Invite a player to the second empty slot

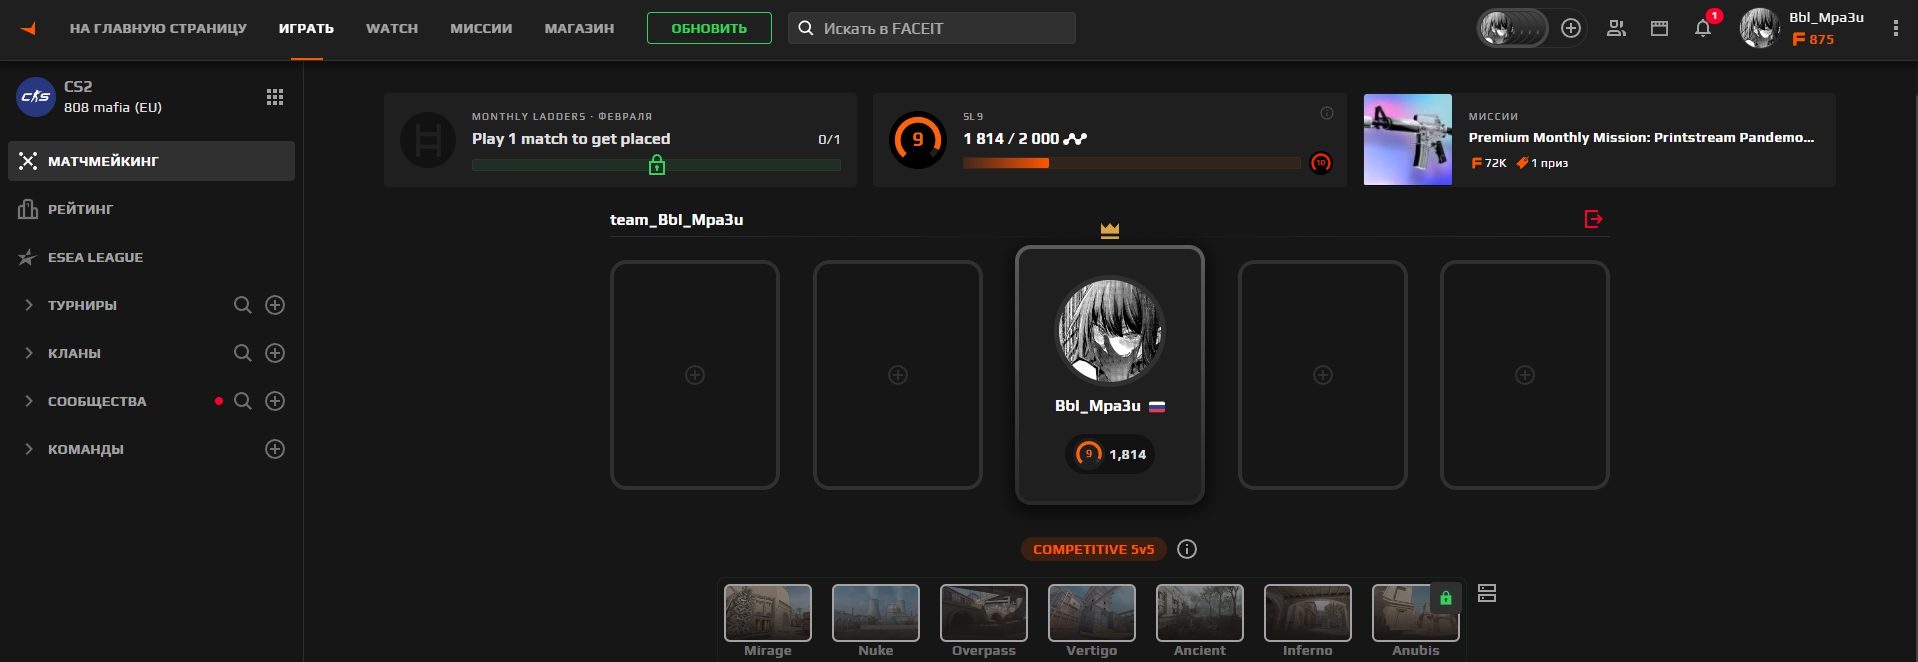tap(898, 375)
